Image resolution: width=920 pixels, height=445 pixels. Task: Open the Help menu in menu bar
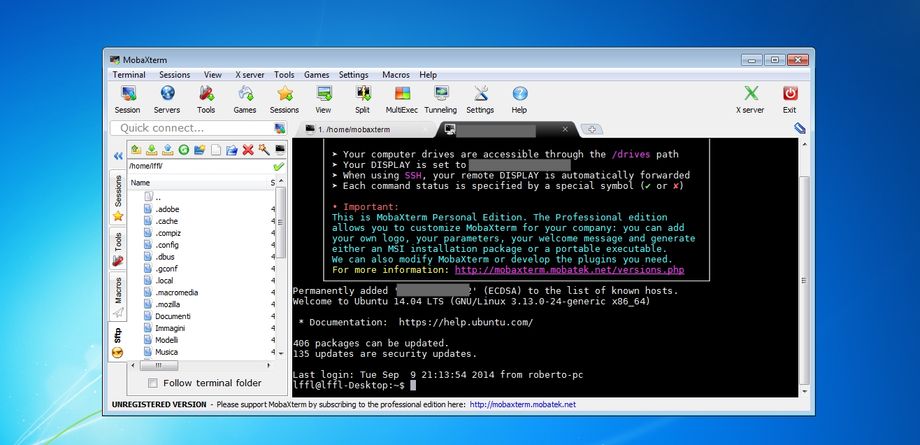click(x=428, y=75)
